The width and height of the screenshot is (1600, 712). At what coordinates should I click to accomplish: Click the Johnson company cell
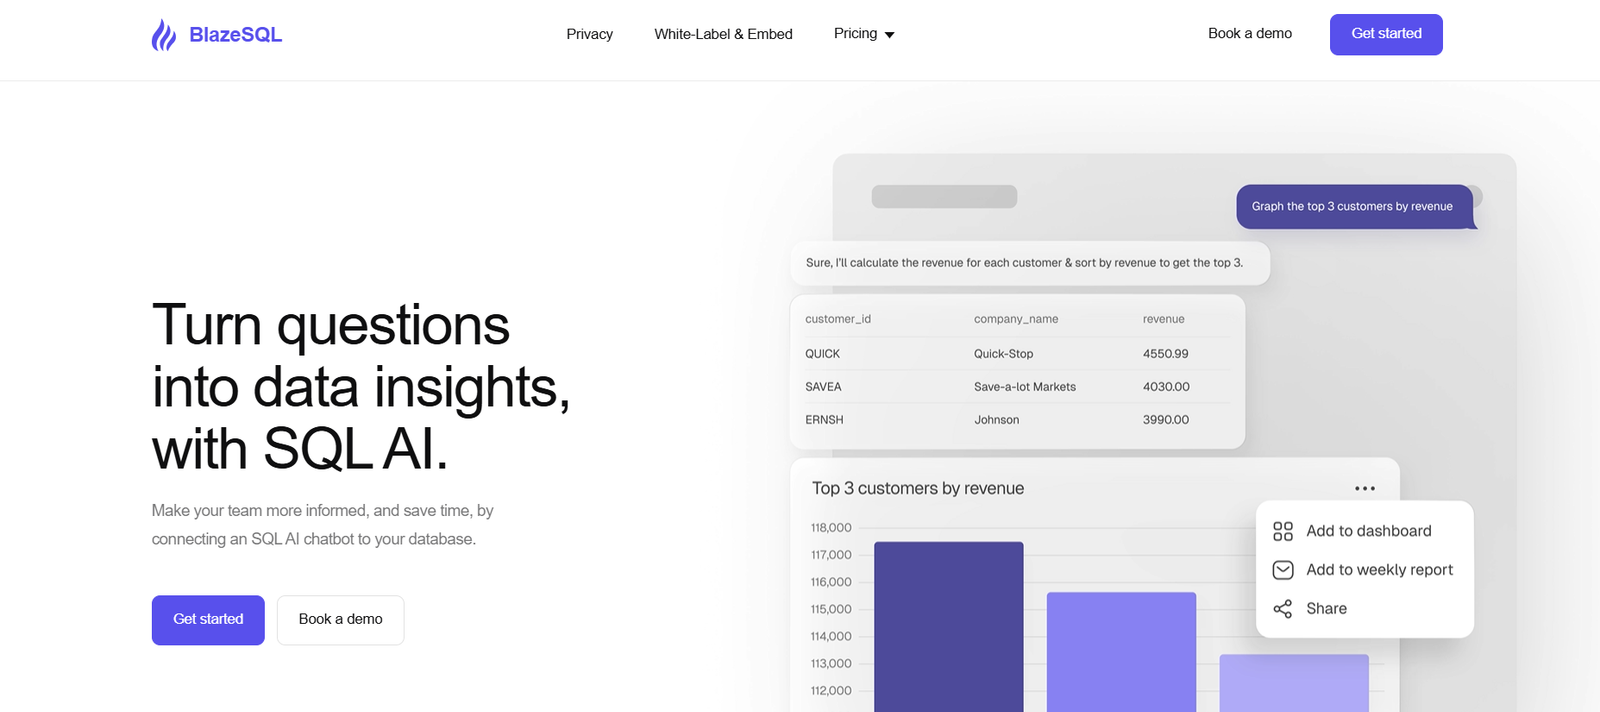997,420
